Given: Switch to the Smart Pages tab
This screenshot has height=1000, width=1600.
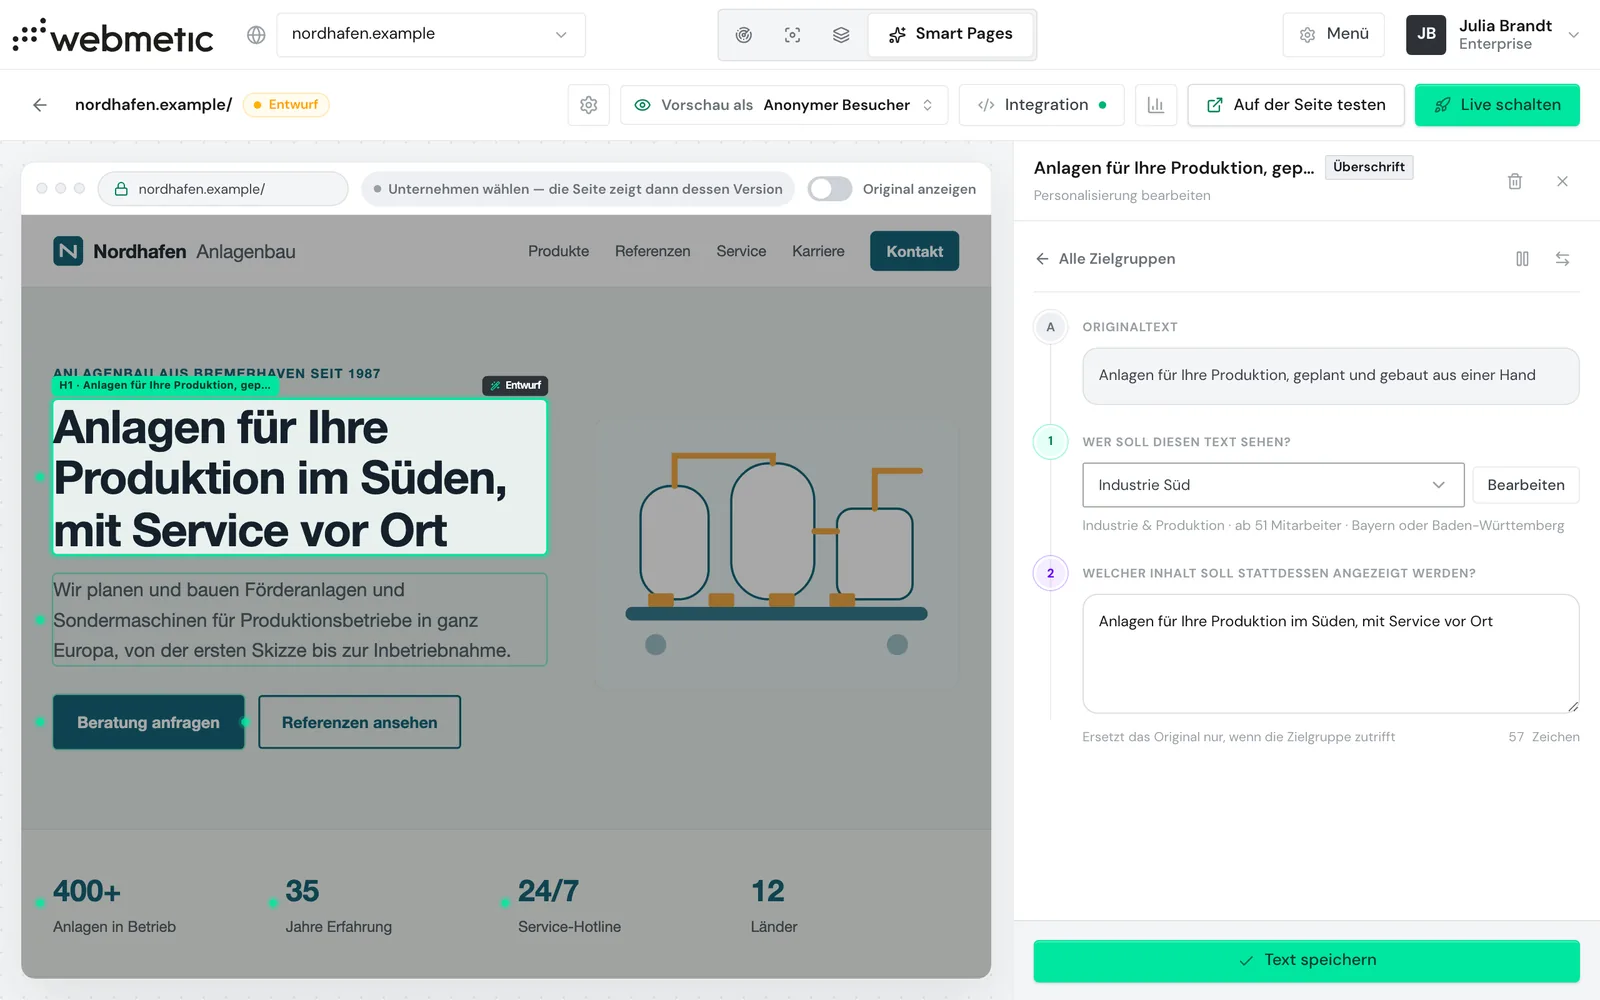Looking at the screenshot, I should (x=950, y=35).
